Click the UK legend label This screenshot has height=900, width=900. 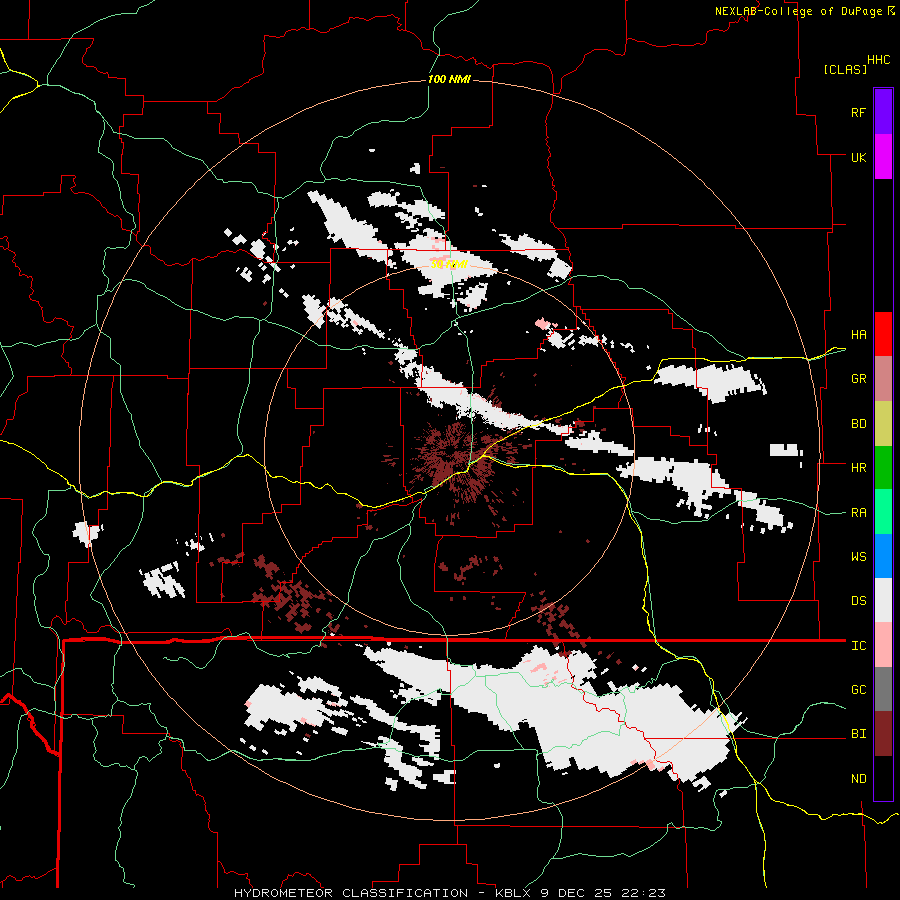tap(858, 157)
